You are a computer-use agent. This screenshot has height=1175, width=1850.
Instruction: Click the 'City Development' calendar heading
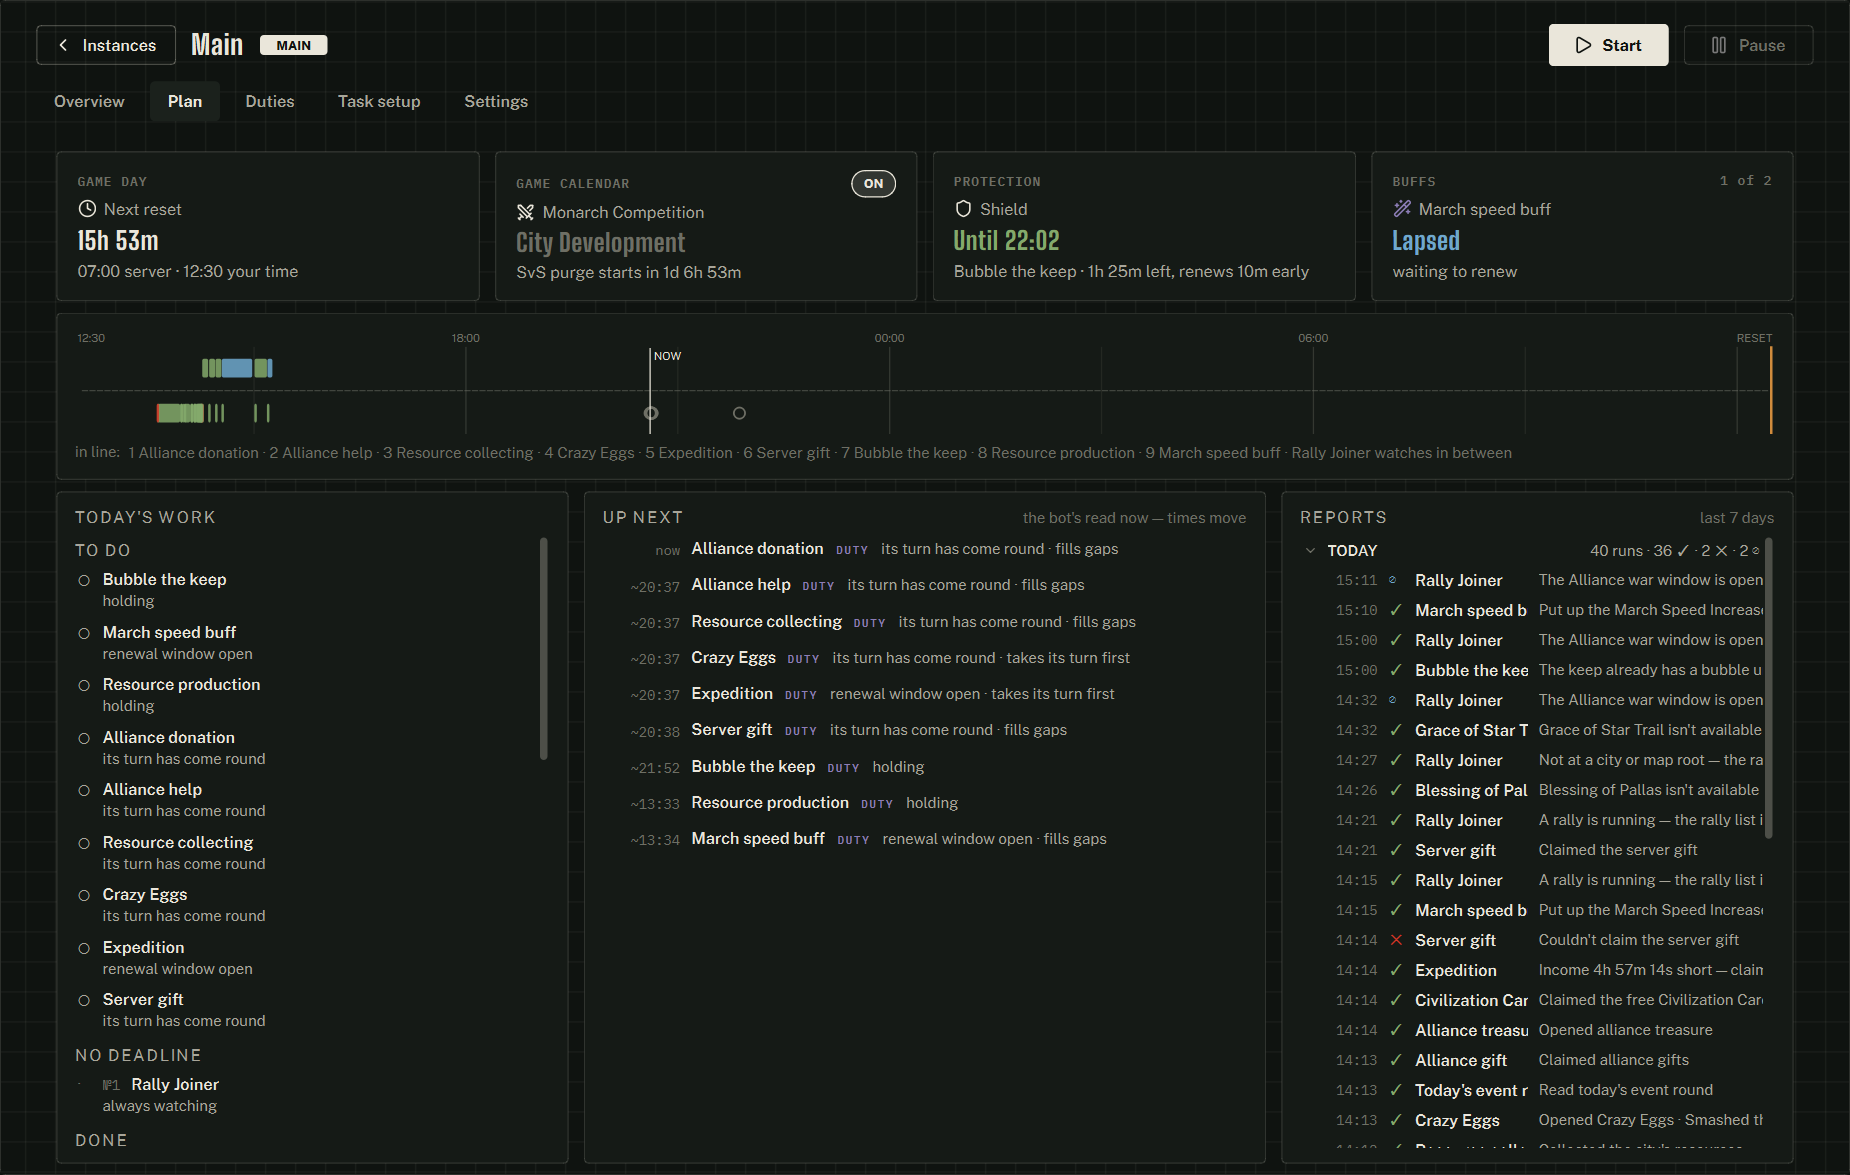(x=600, y=243)
